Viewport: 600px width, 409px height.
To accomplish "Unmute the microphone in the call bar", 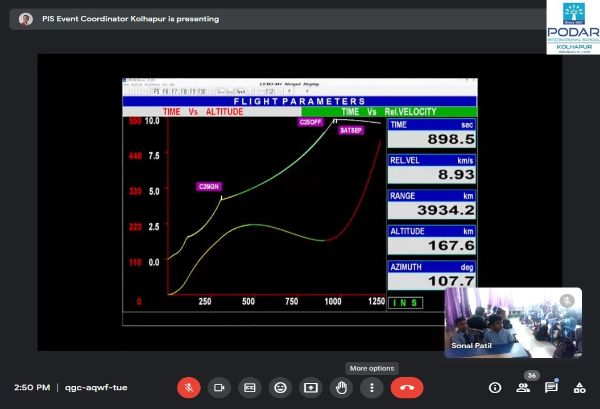I will pos(189,387).
